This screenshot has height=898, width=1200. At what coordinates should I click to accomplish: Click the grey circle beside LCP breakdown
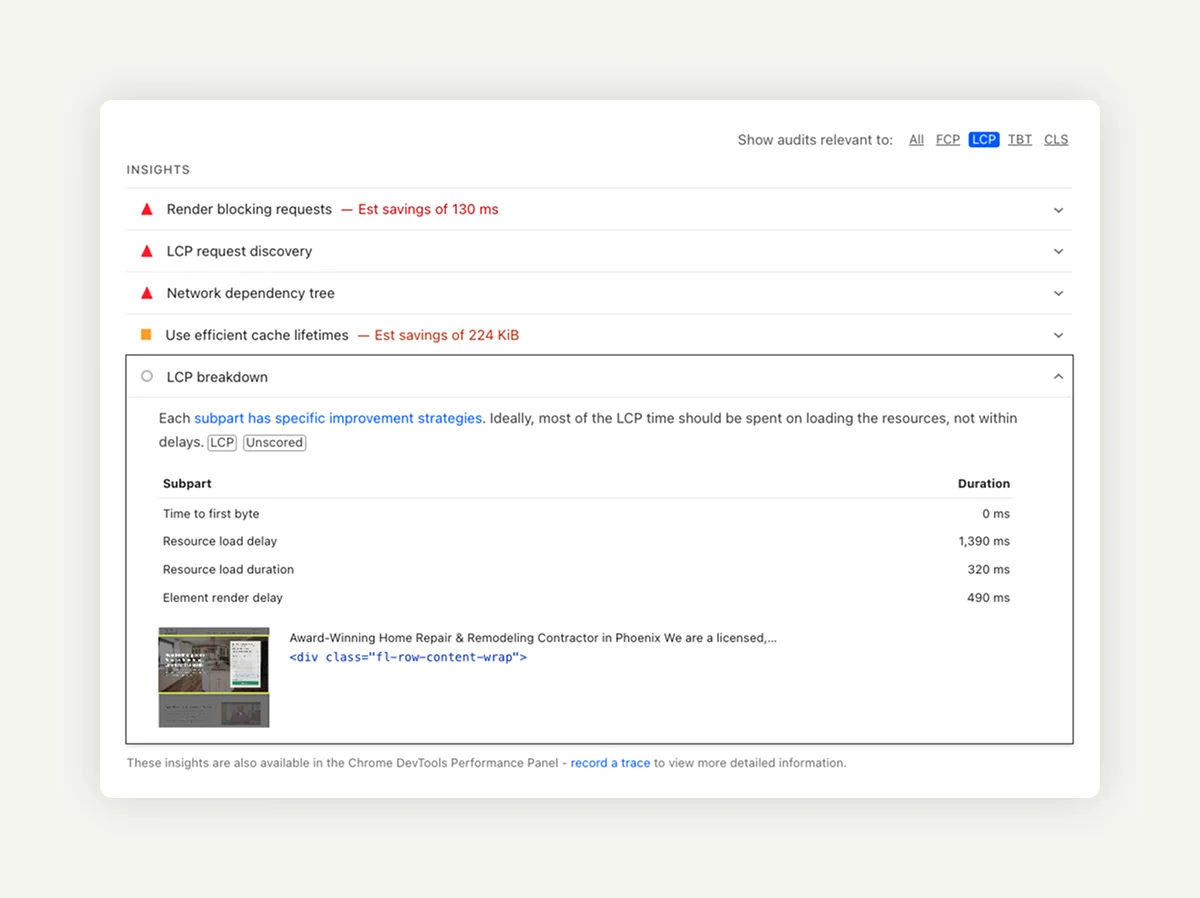[x=147, y=376]
